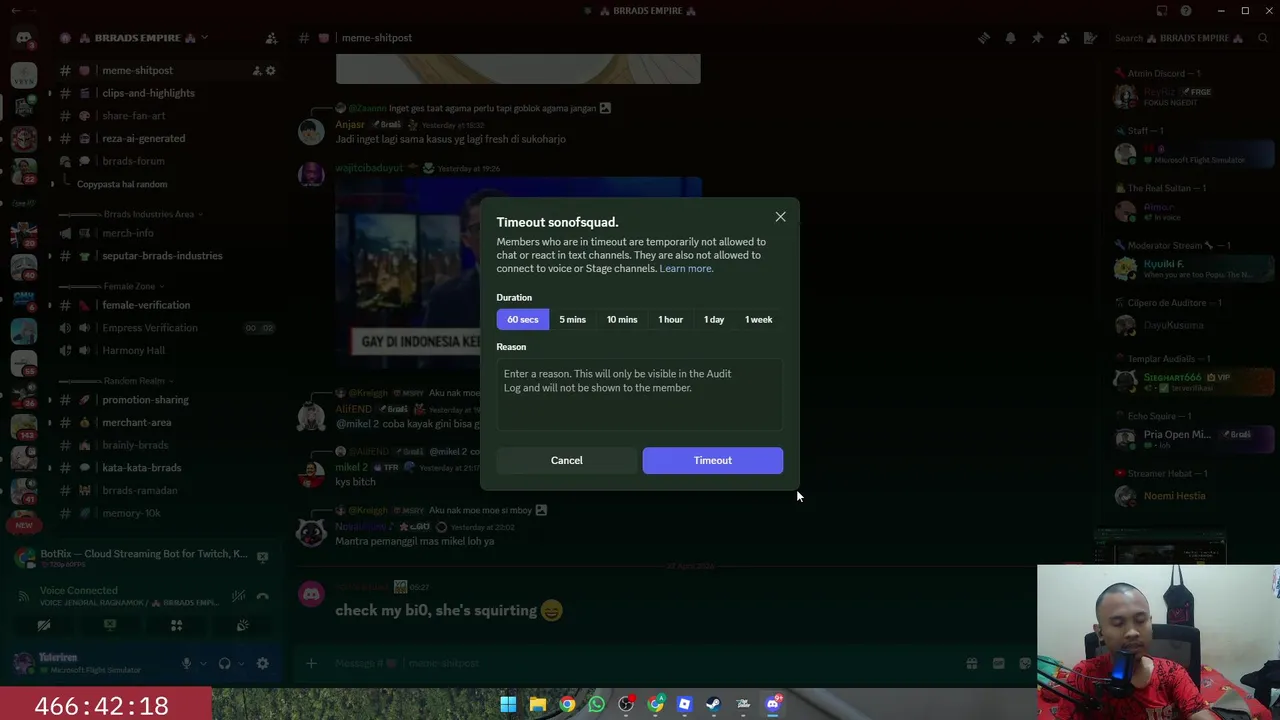
Task: Open User Settings gear icon
Action: [x=263, y=663]
